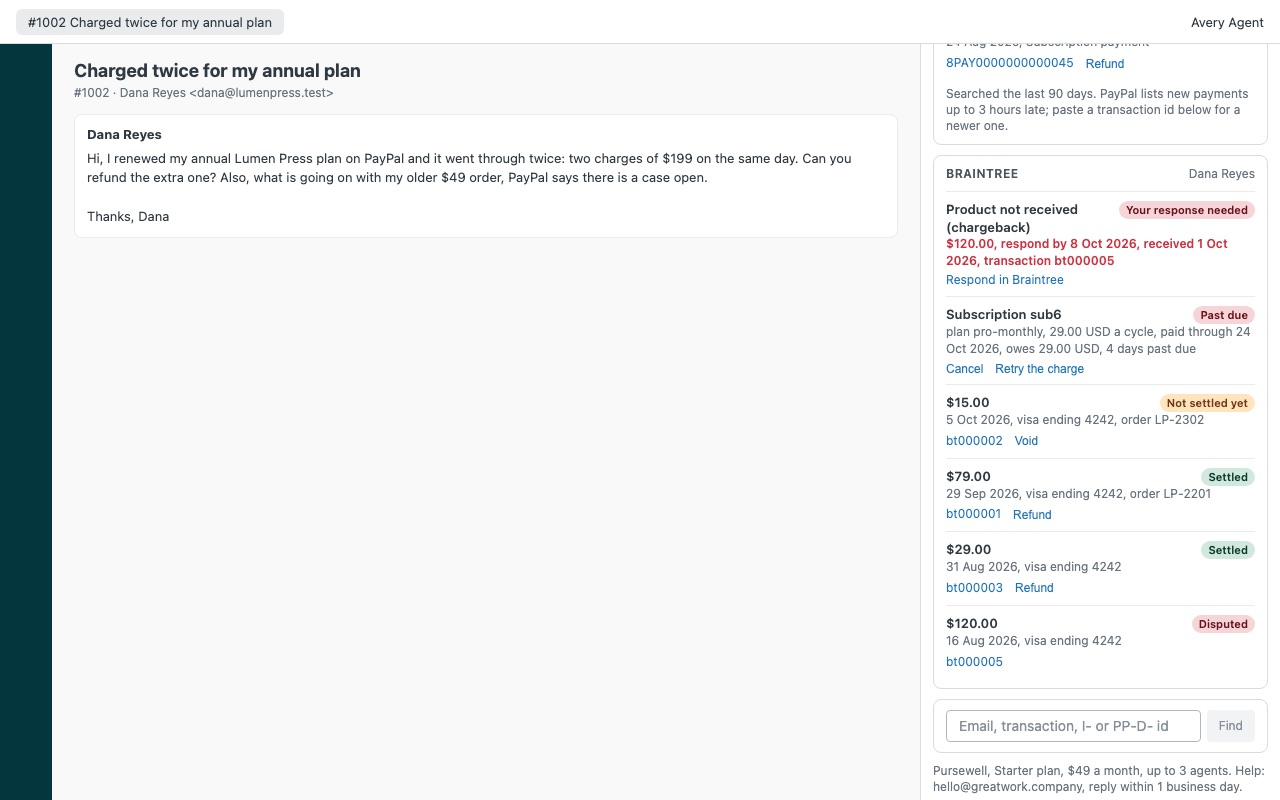
Task: Click the Past due status badge
Action: (1224, 315)
